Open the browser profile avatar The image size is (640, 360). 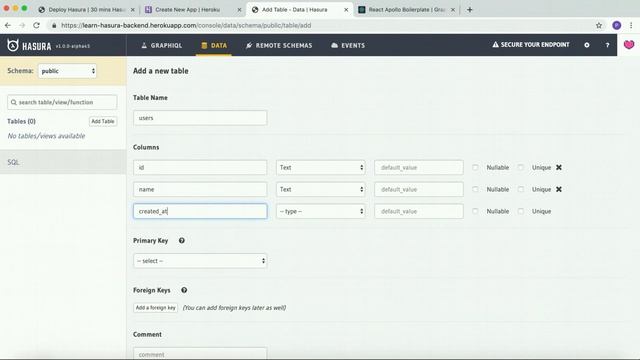pos(617,25)
